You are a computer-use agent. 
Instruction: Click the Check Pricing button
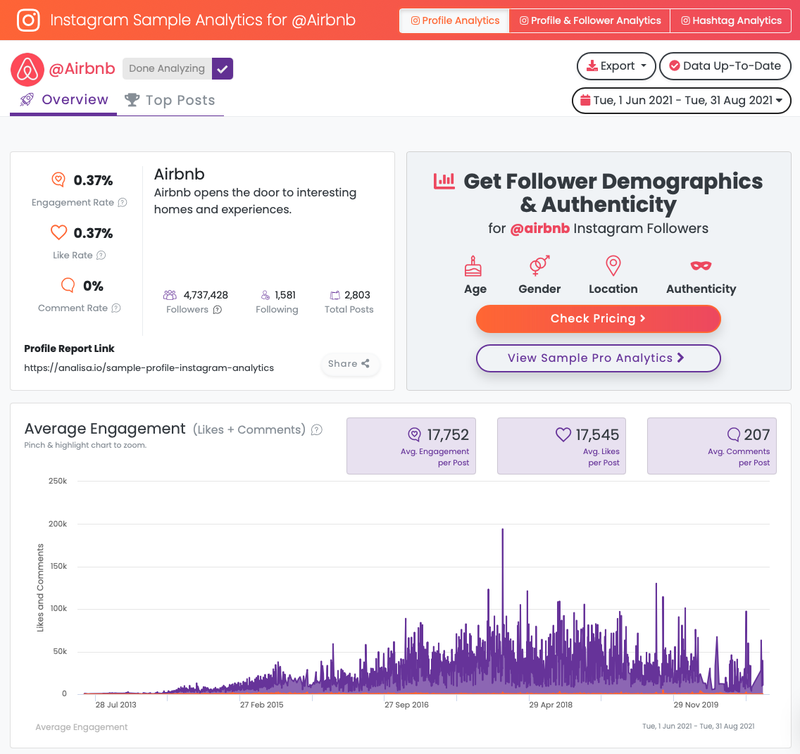click(x=598, y=319)
